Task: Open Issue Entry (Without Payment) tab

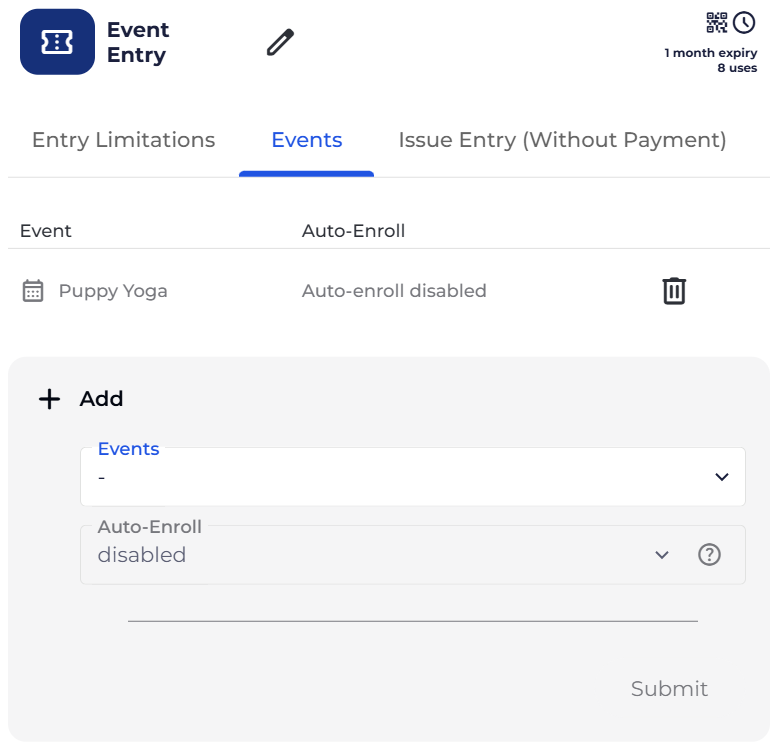Action: tap(562, 140)
